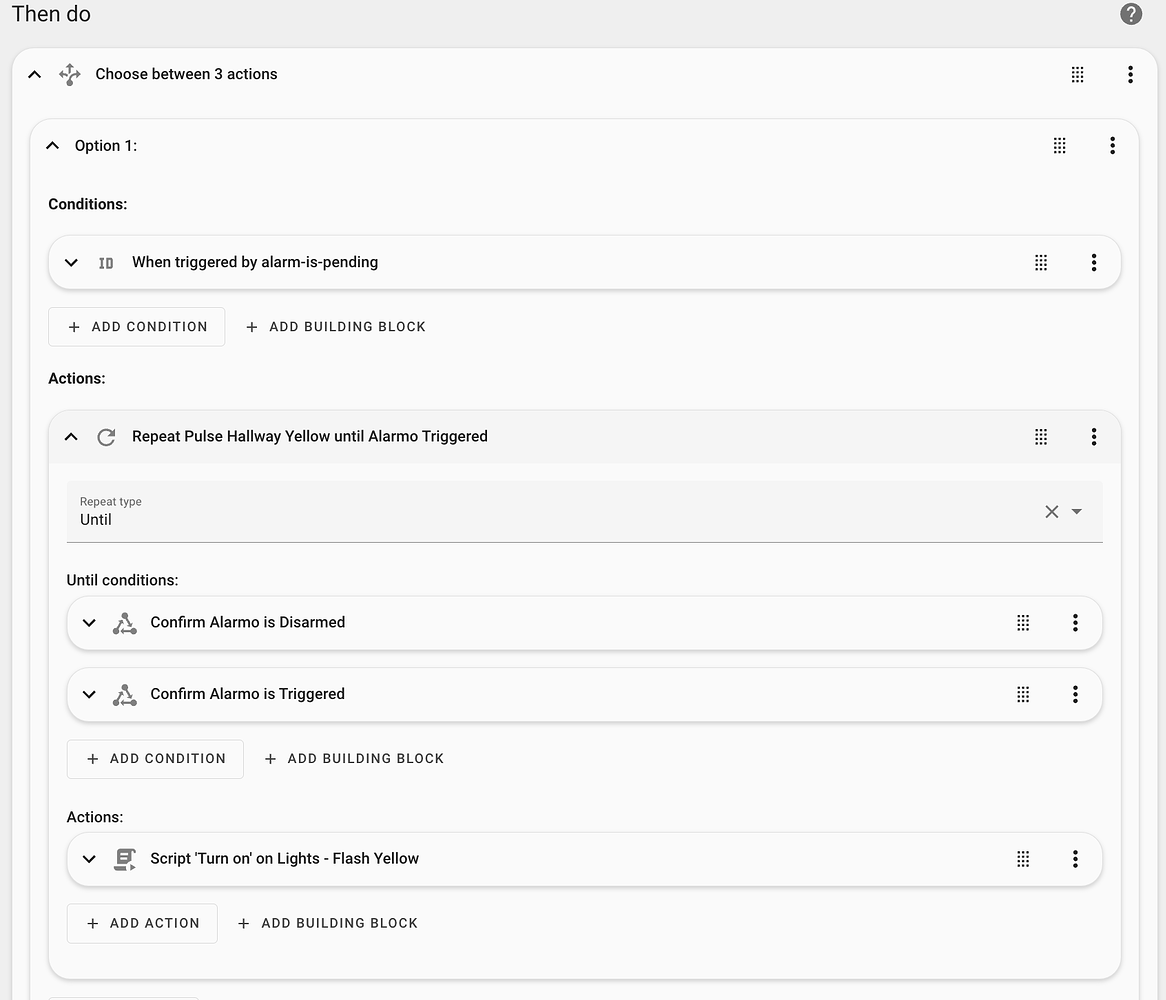The width and height of the screenshot is (1166, 1000).
Task: Click Add Action in repeat actions
Action: (x=142, y=923)
